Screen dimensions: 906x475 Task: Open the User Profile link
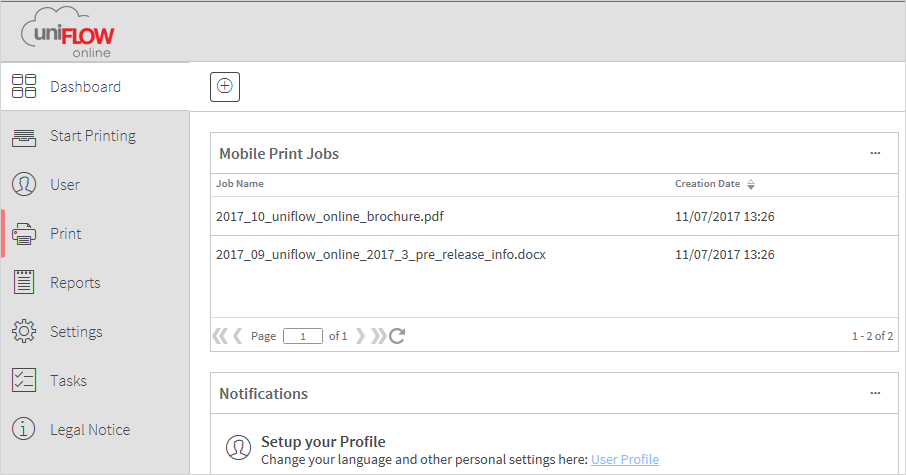pos(625,459)
